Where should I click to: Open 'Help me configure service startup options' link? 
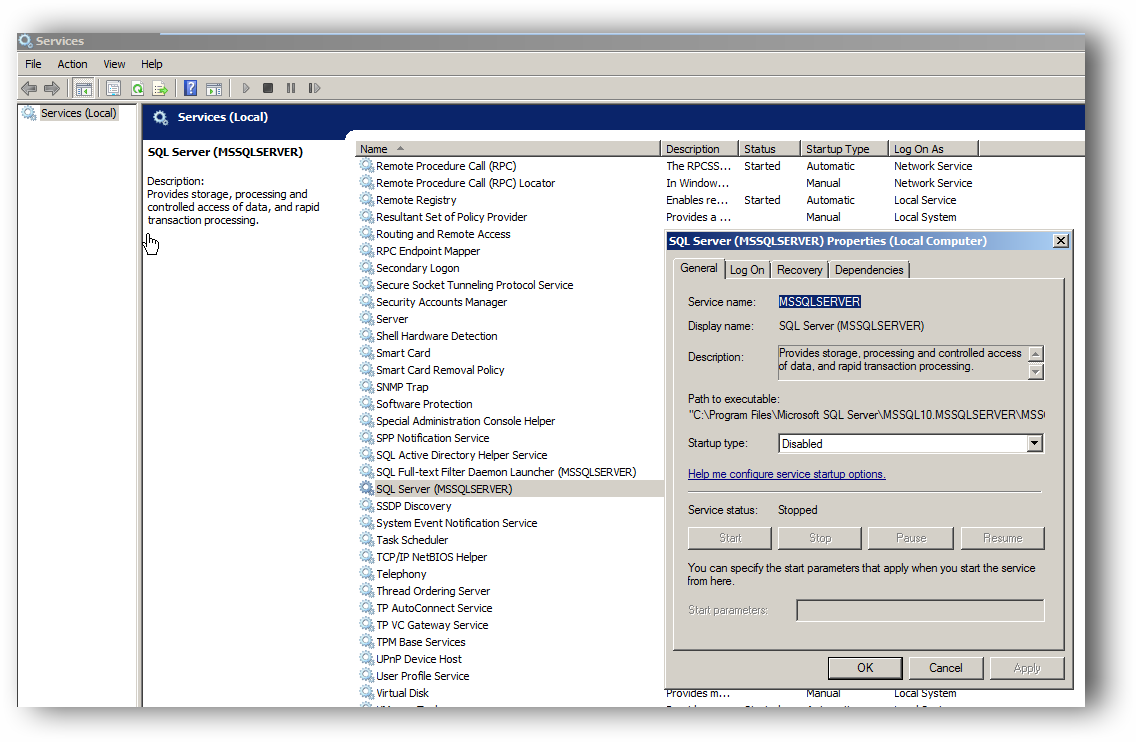[787, 474]
